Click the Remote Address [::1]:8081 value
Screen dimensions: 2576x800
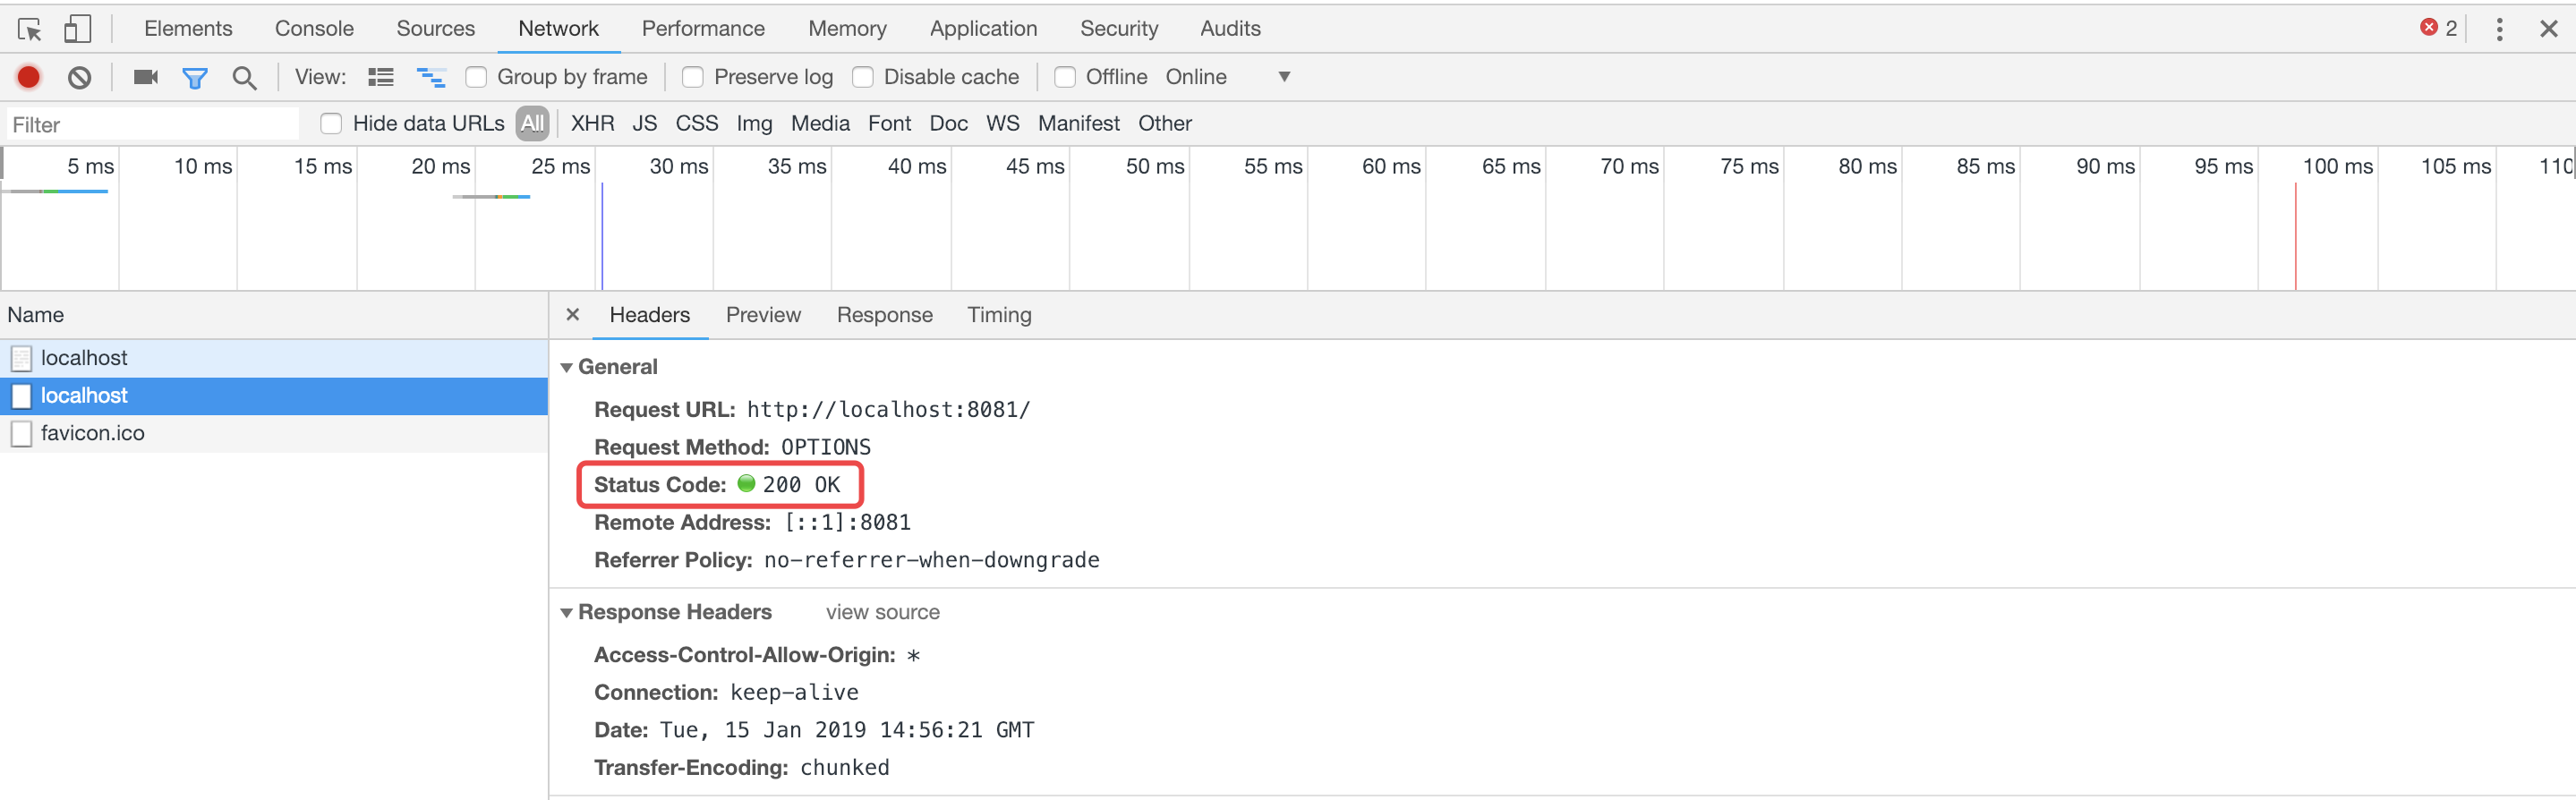point(847,523)
